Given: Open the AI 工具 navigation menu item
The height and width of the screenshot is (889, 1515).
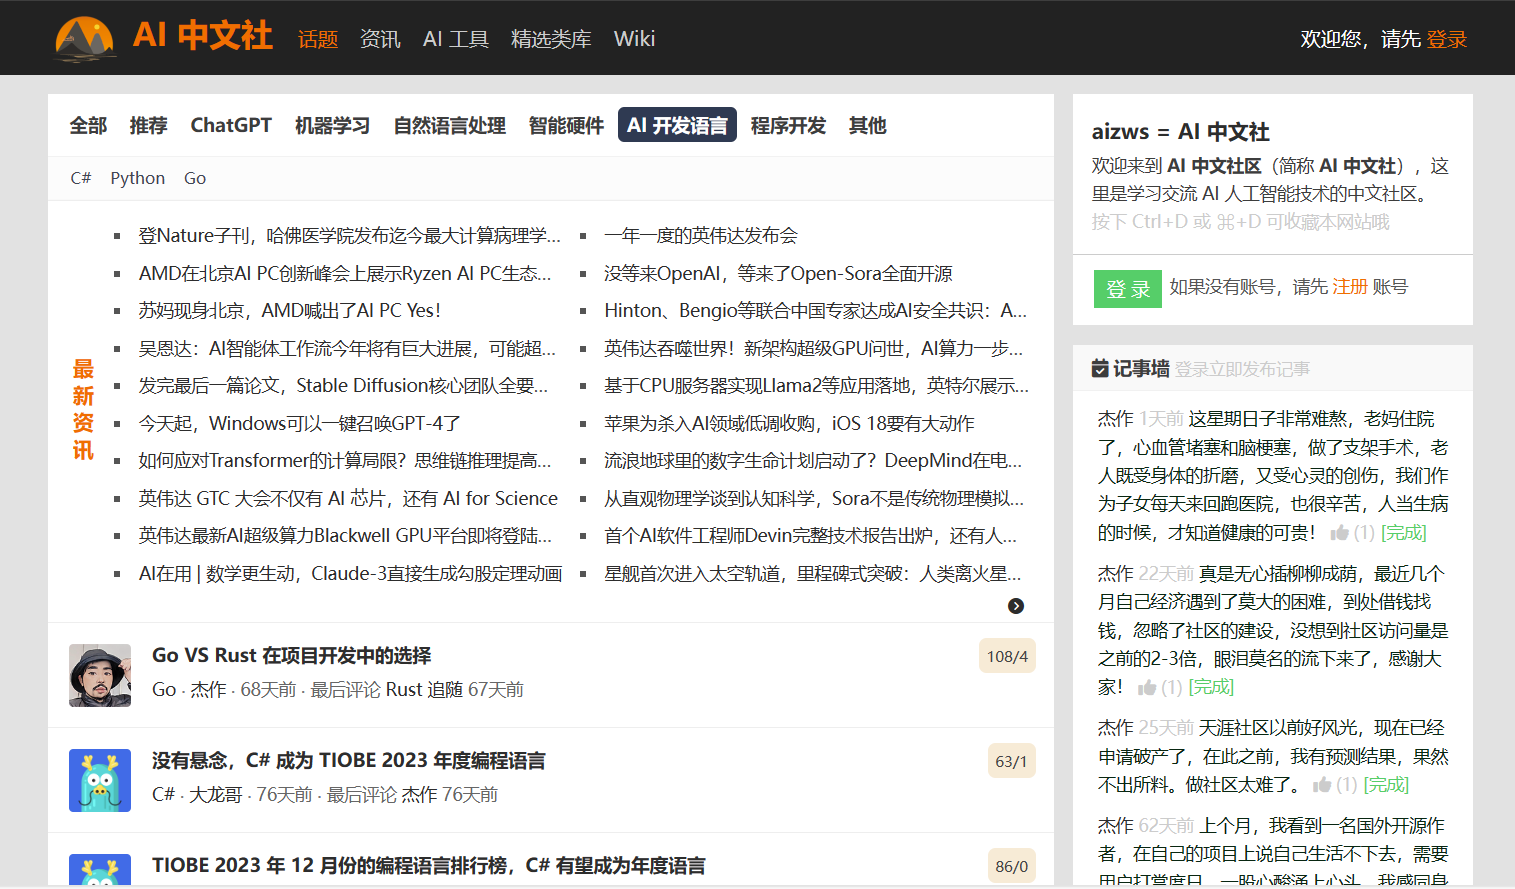Looking at the screenshot, I should (455, 39).
